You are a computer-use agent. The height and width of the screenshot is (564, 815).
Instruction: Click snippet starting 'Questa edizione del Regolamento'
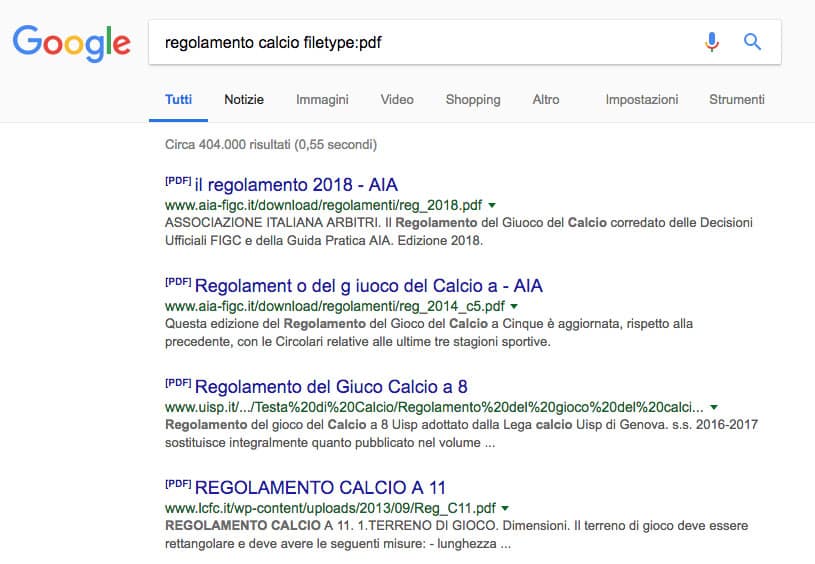click(x=429, y=333)
